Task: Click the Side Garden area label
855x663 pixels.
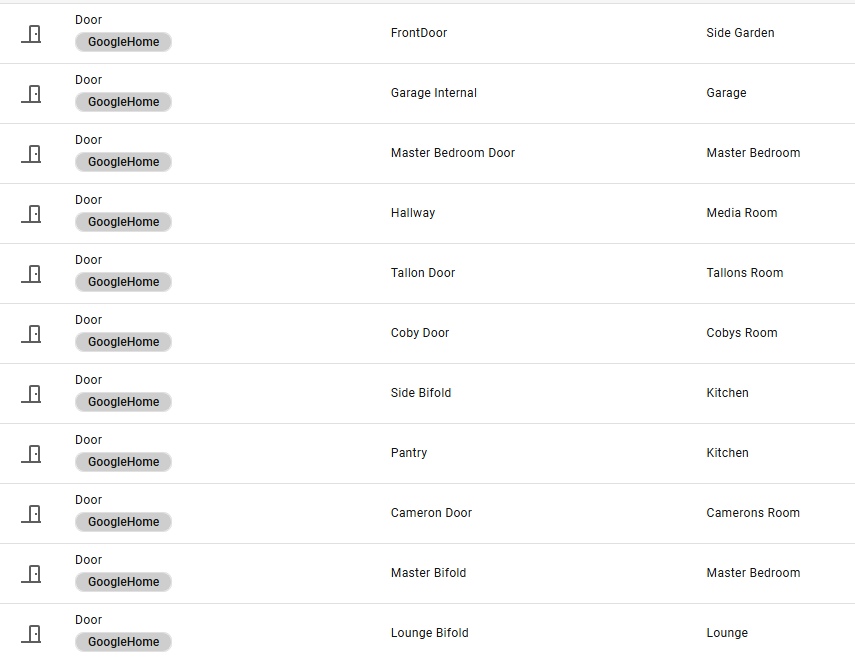Action: [740, 33]
